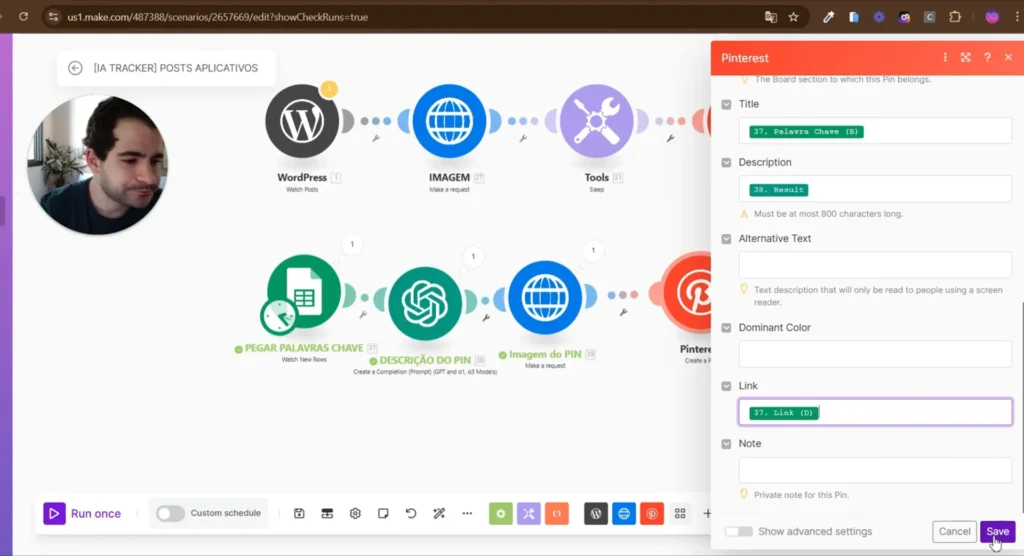Click the Alternative Text input field
1024x556 pixels.
coord(875,265)
